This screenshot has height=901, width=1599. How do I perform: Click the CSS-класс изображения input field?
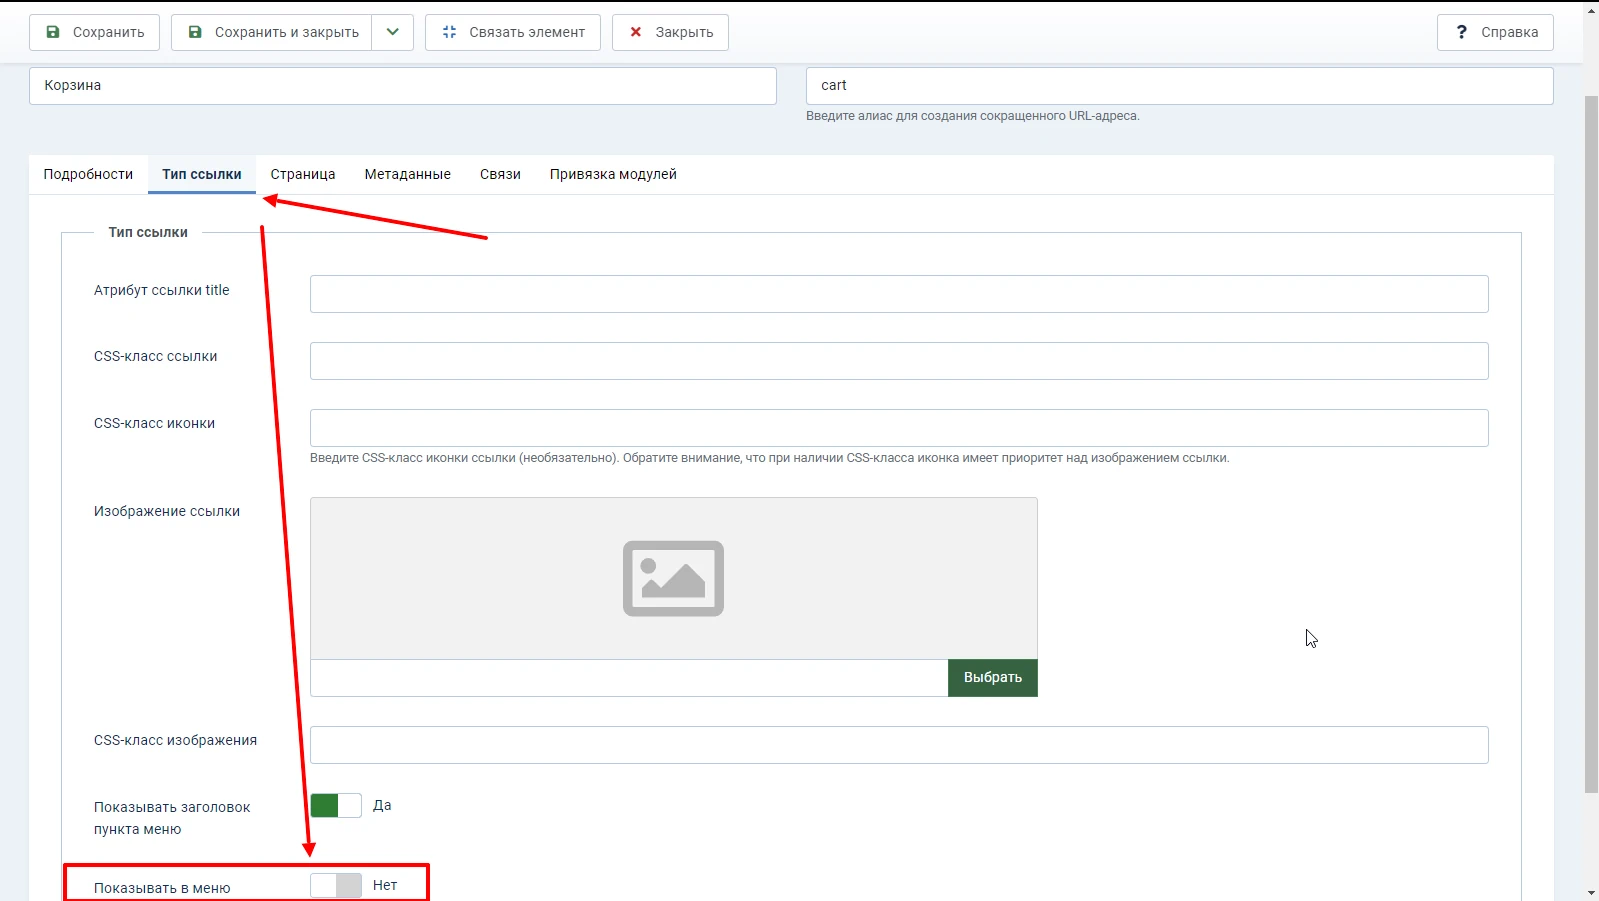coord(899,745)
